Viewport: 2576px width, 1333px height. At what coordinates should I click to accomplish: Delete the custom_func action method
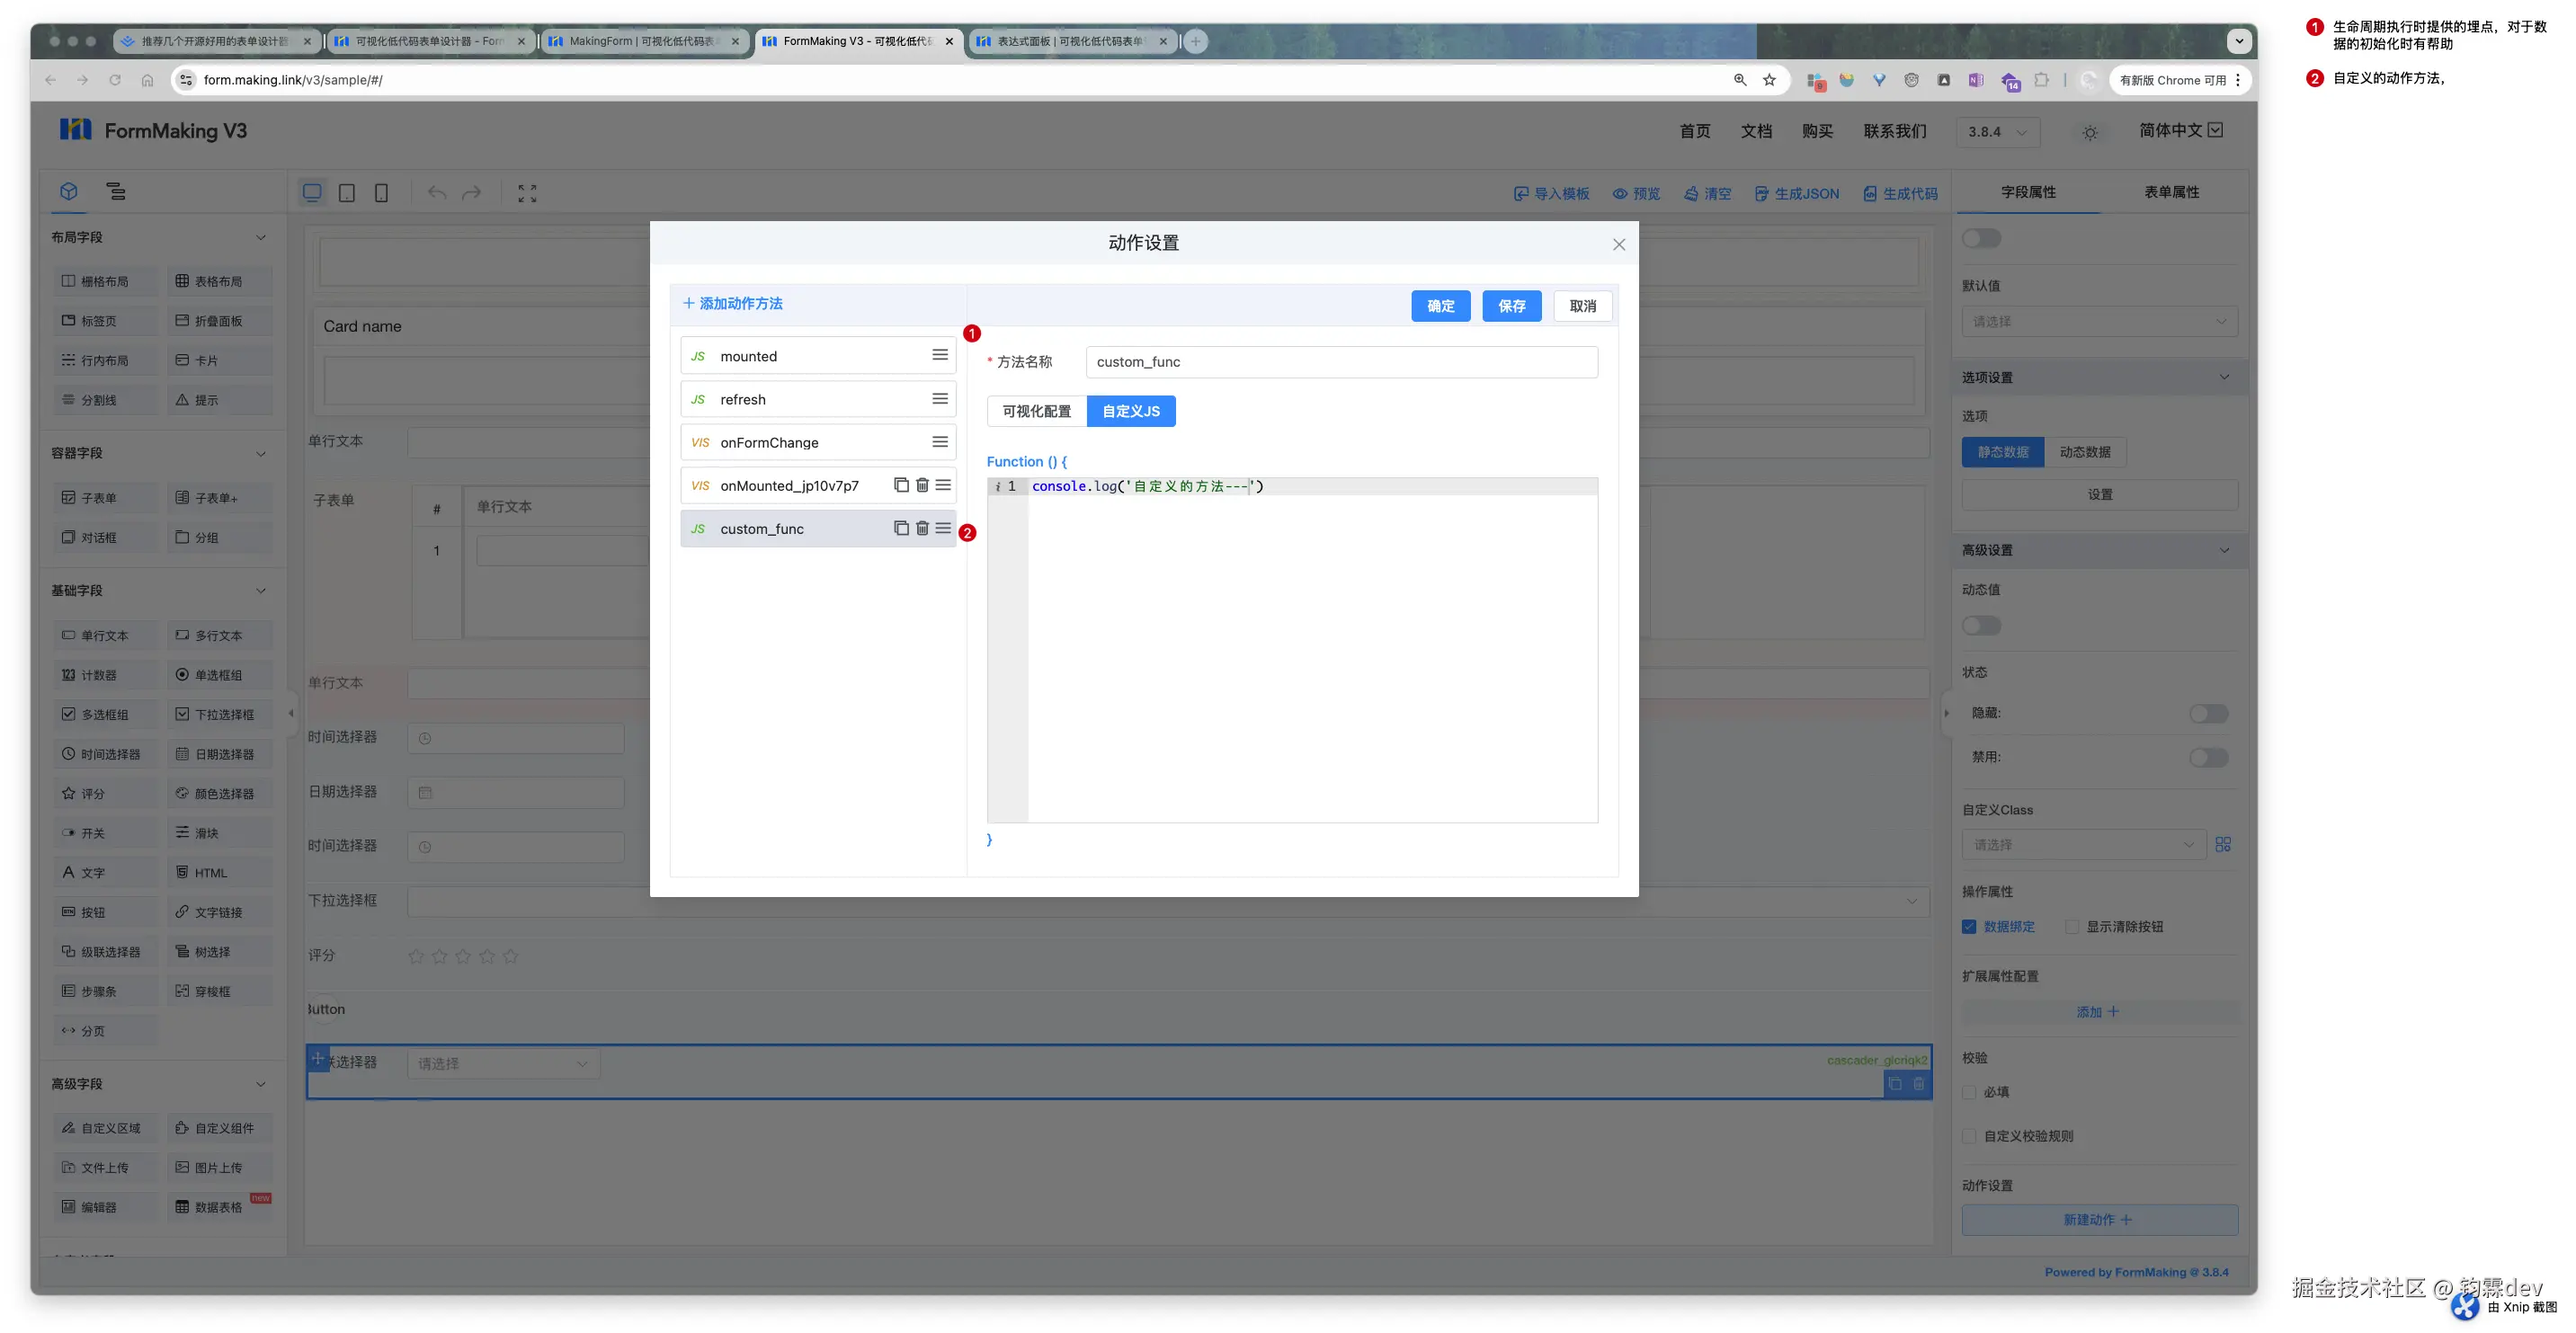coord(922,528)
